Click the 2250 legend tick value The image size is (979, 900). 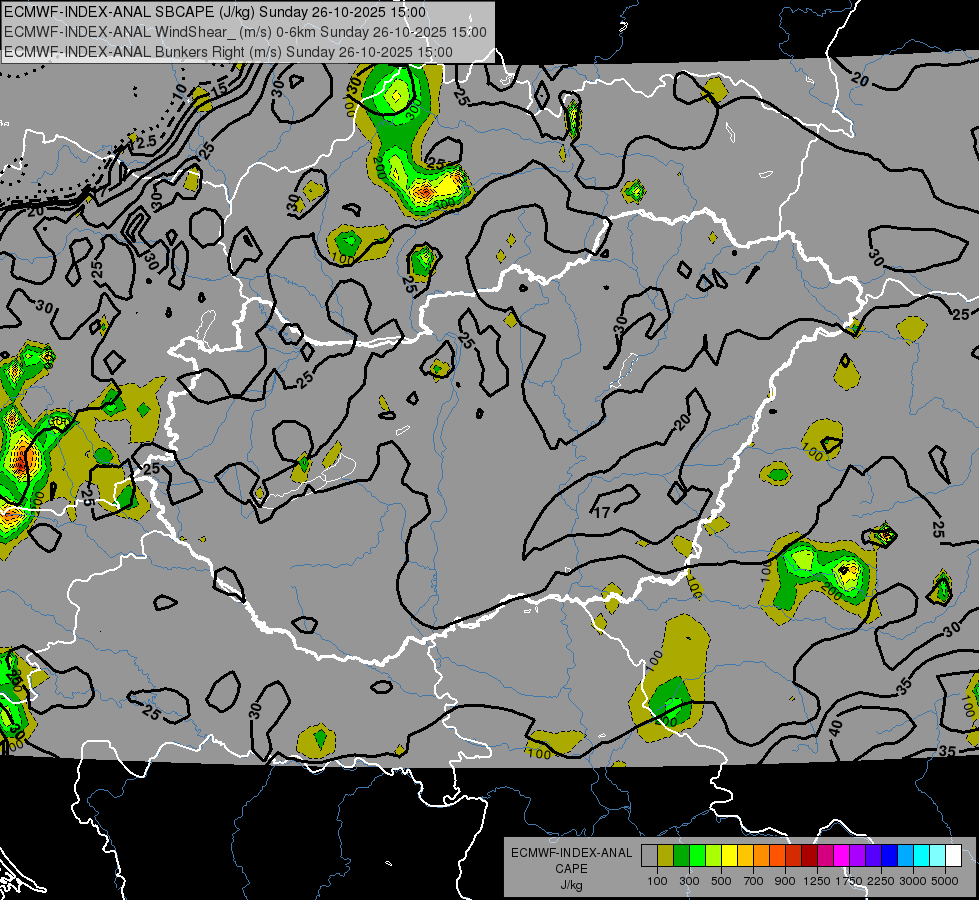click(881, 881)
